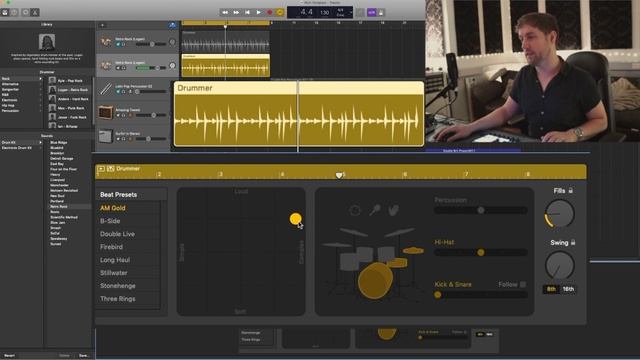
Task: Select the Motown Revisited drum kit
Action: pos(64,190)
